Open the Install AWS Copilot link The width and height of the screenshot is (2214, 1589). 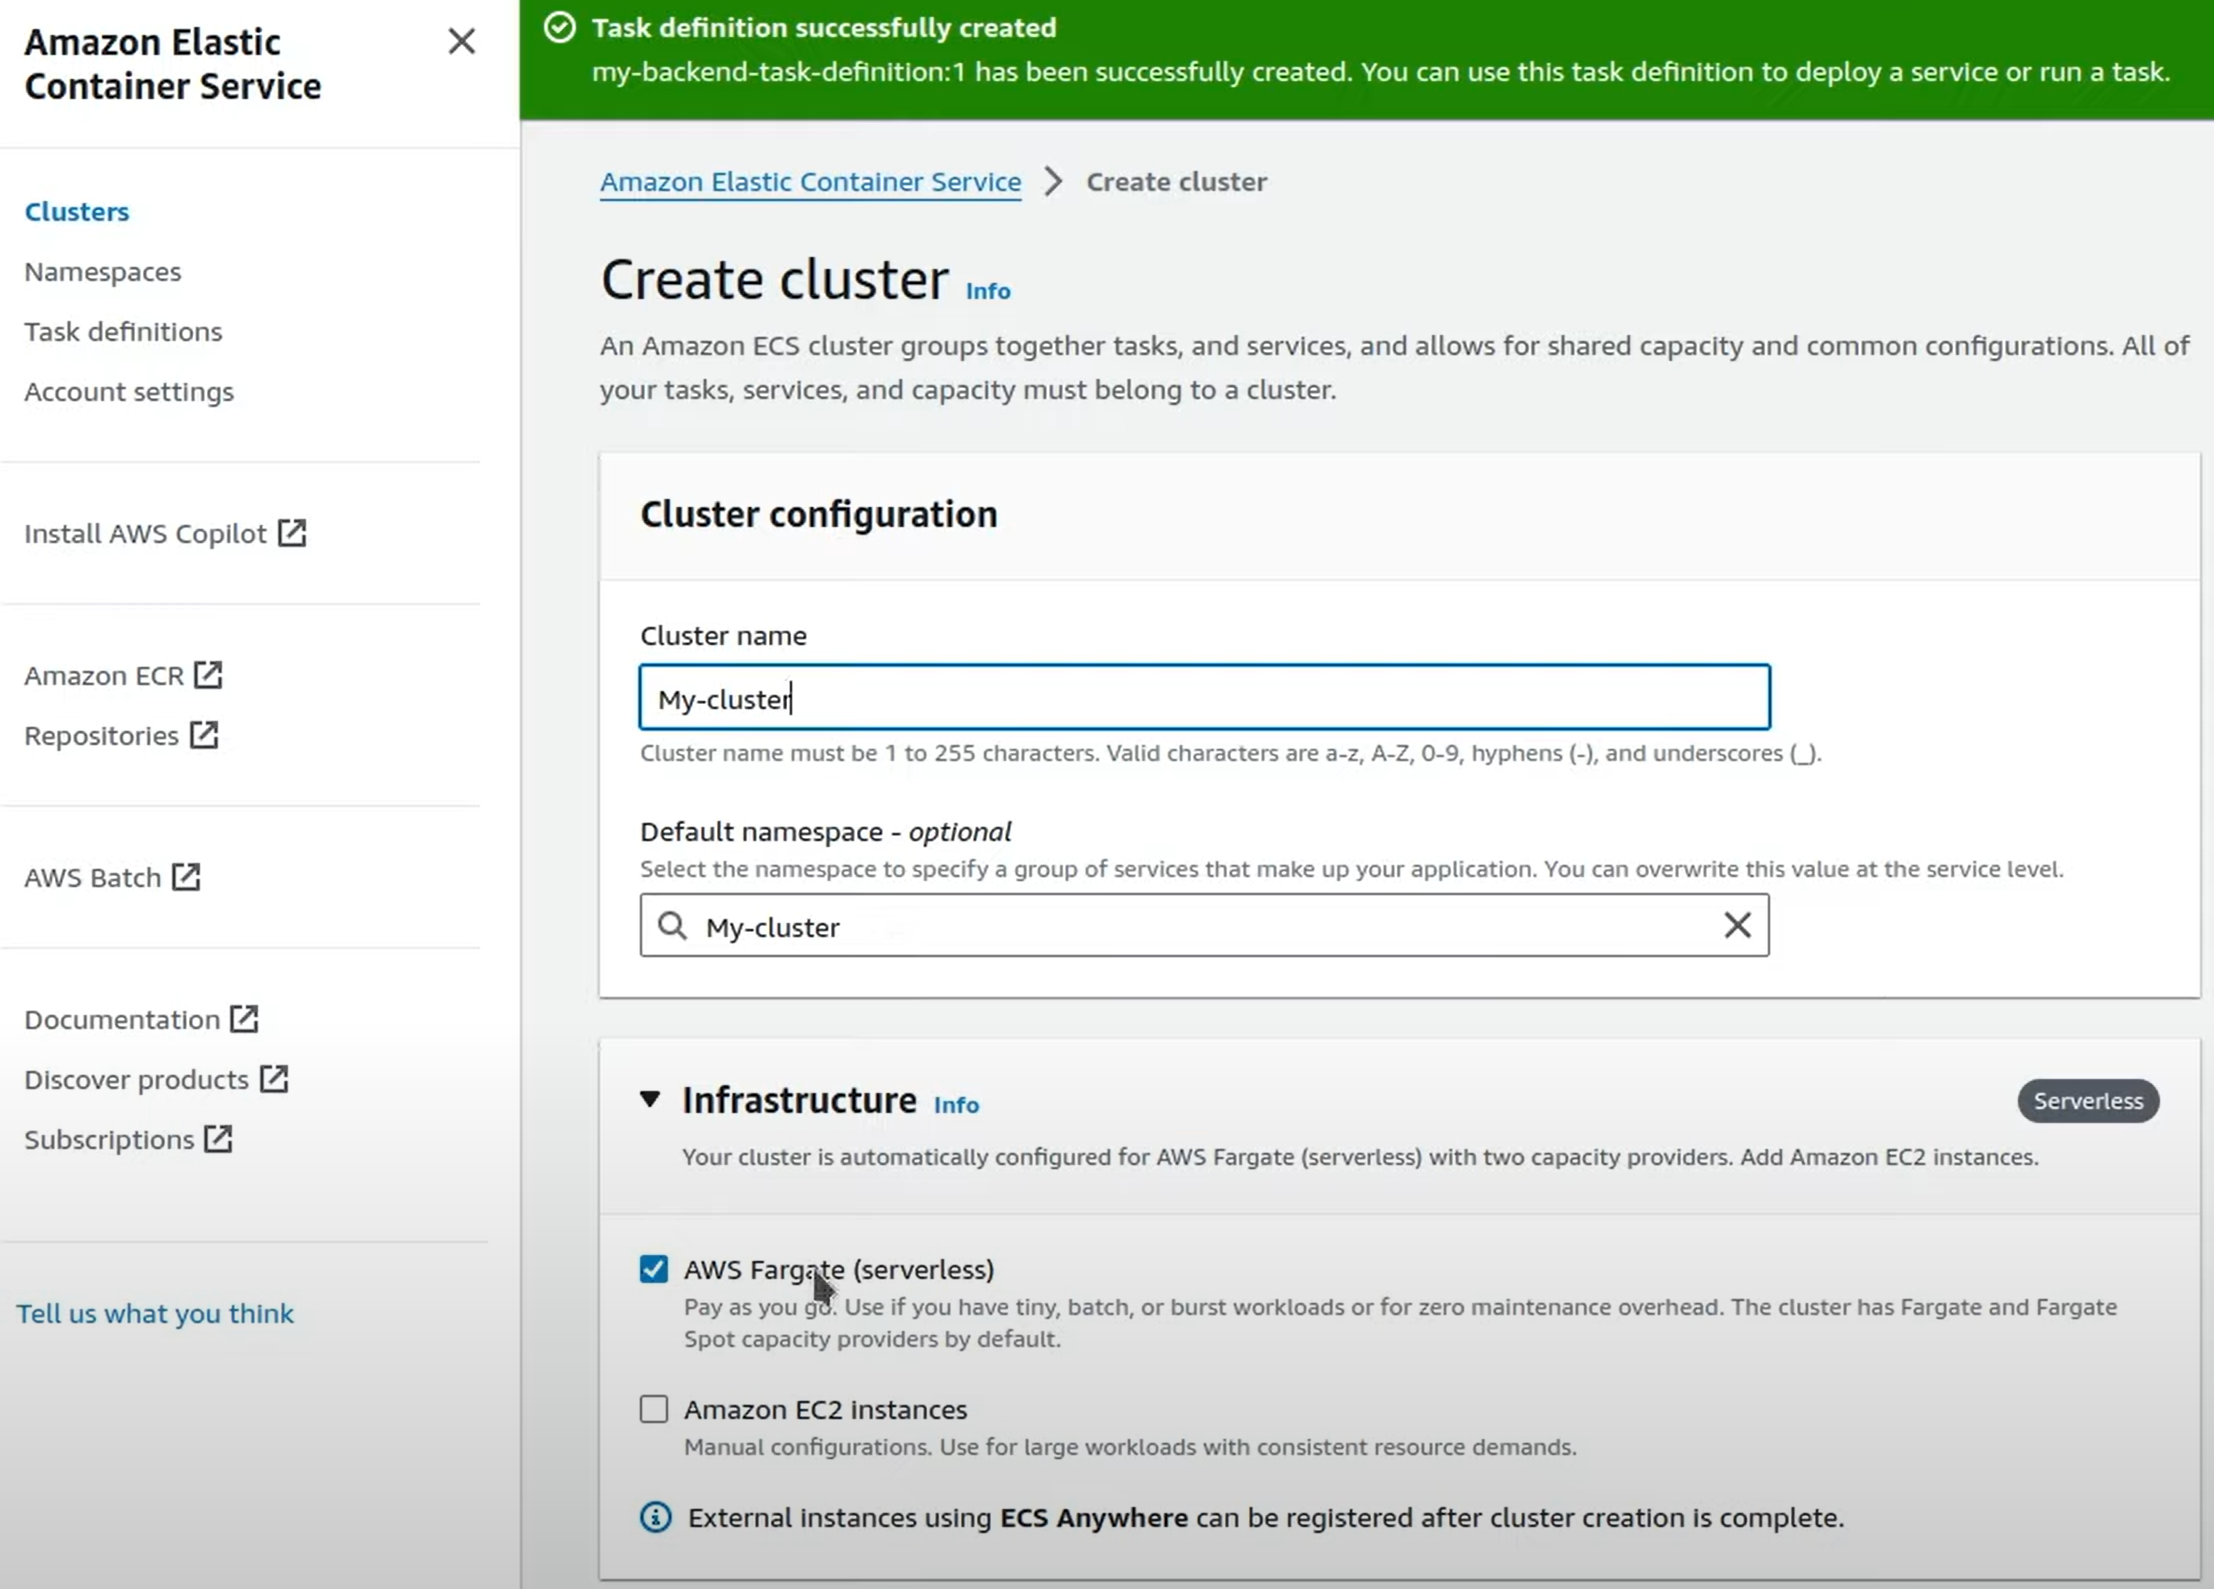click(146, 534)
